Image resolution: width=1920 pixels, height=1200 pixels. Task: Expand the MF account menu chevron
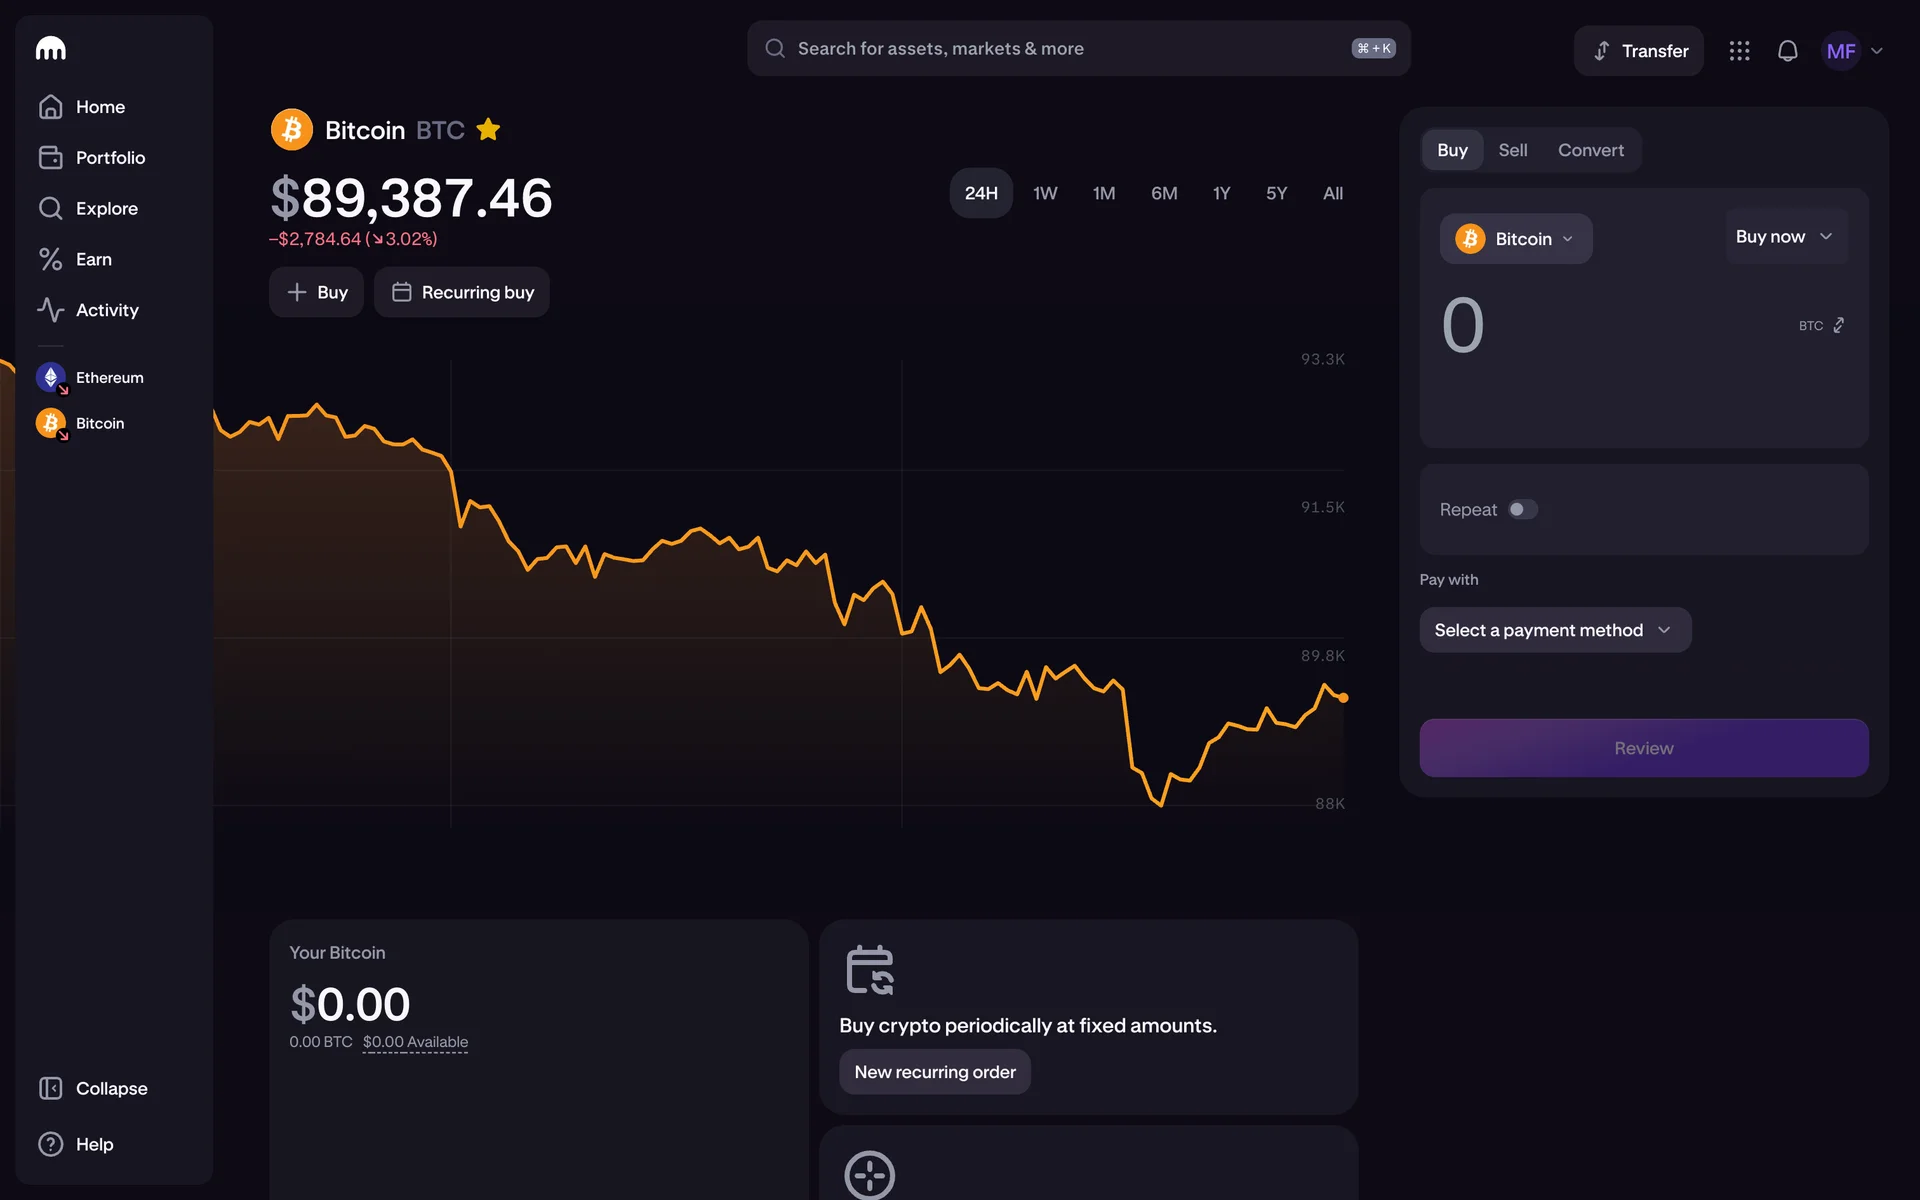1876,51
